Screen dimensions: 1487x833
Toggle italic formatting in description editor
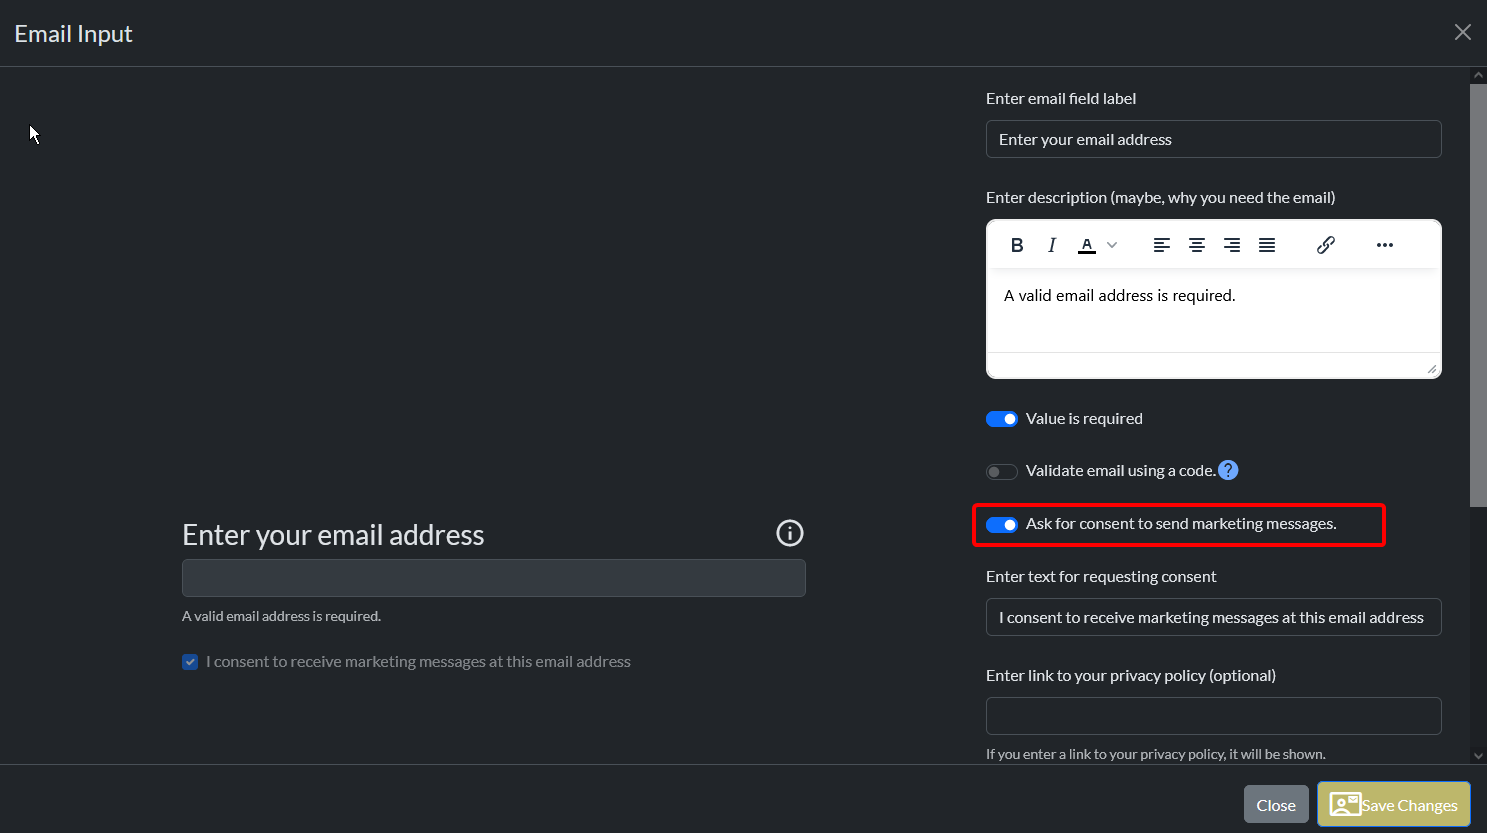(x=1052, y=245)
